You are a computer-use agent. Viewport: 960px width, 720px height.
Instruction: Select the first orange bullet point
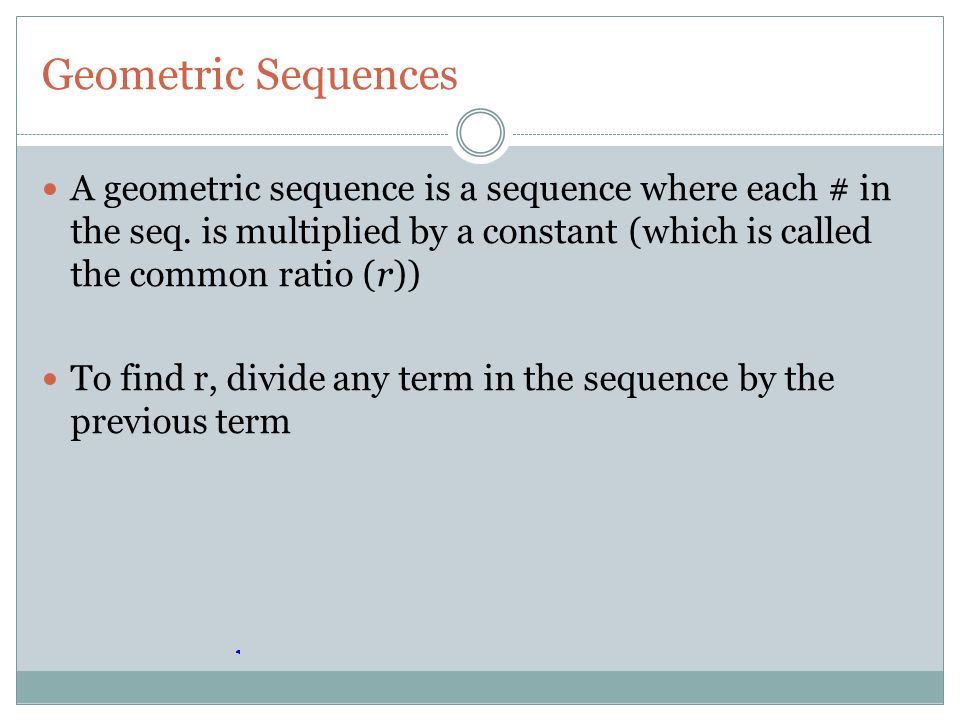click(x=50, y=189)
